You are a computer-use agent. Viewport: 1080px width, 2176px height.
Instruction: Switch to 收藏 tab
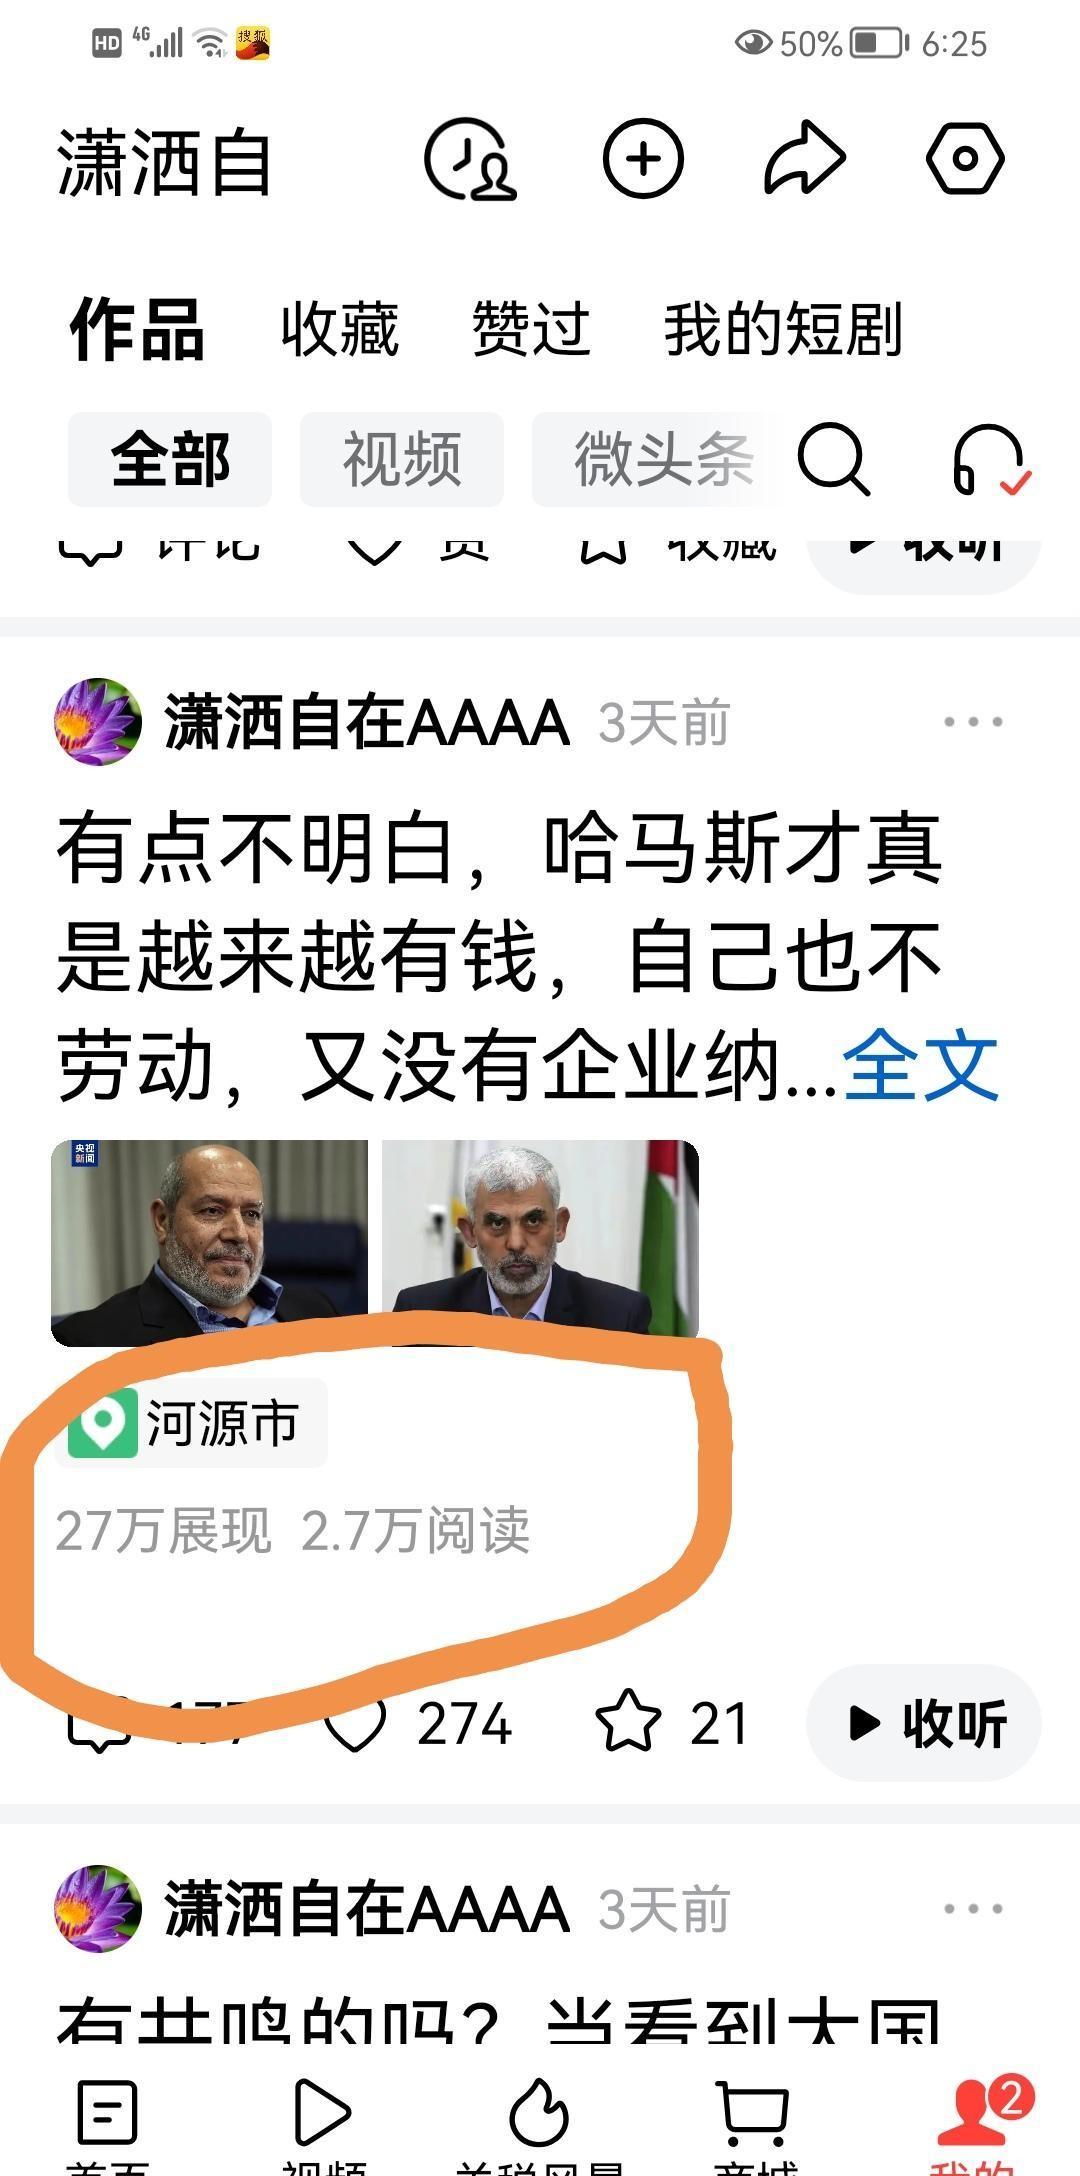pyautogui.click(x=340, y=329)
